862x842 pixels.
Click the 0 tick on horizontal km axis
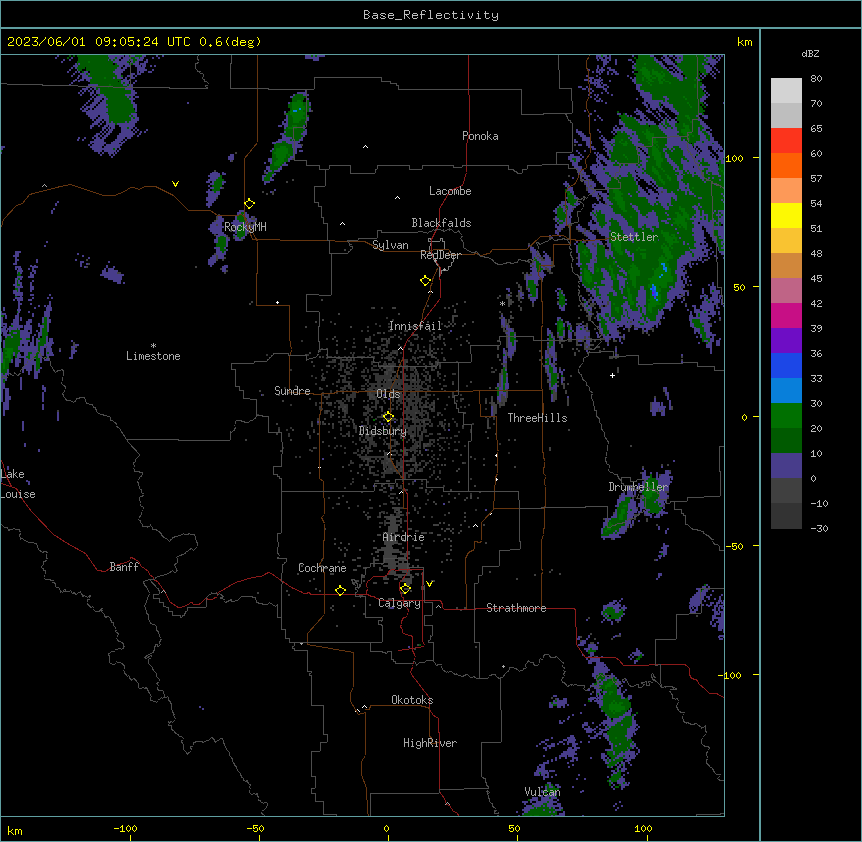point(386,828)
